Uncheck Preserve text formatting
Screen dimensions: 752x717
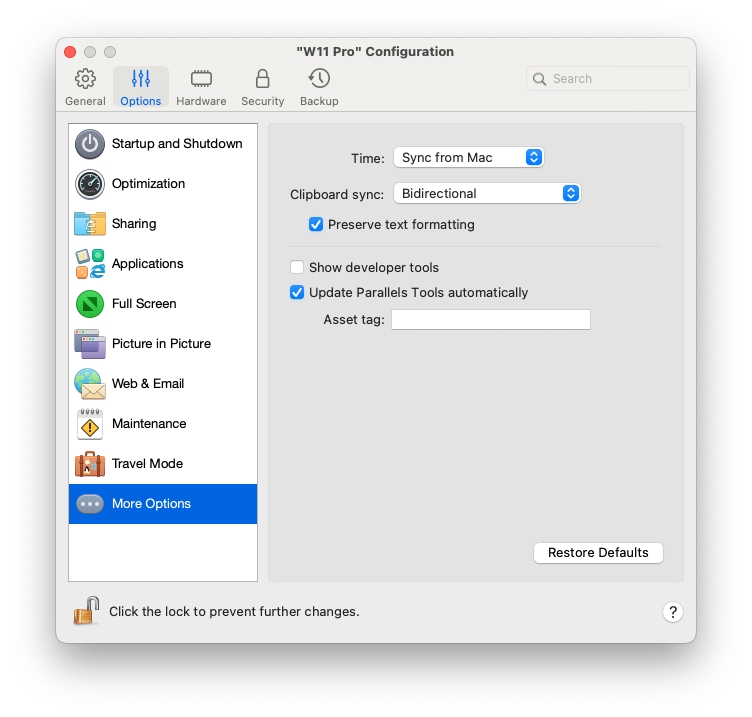click(x=316, y=225)
